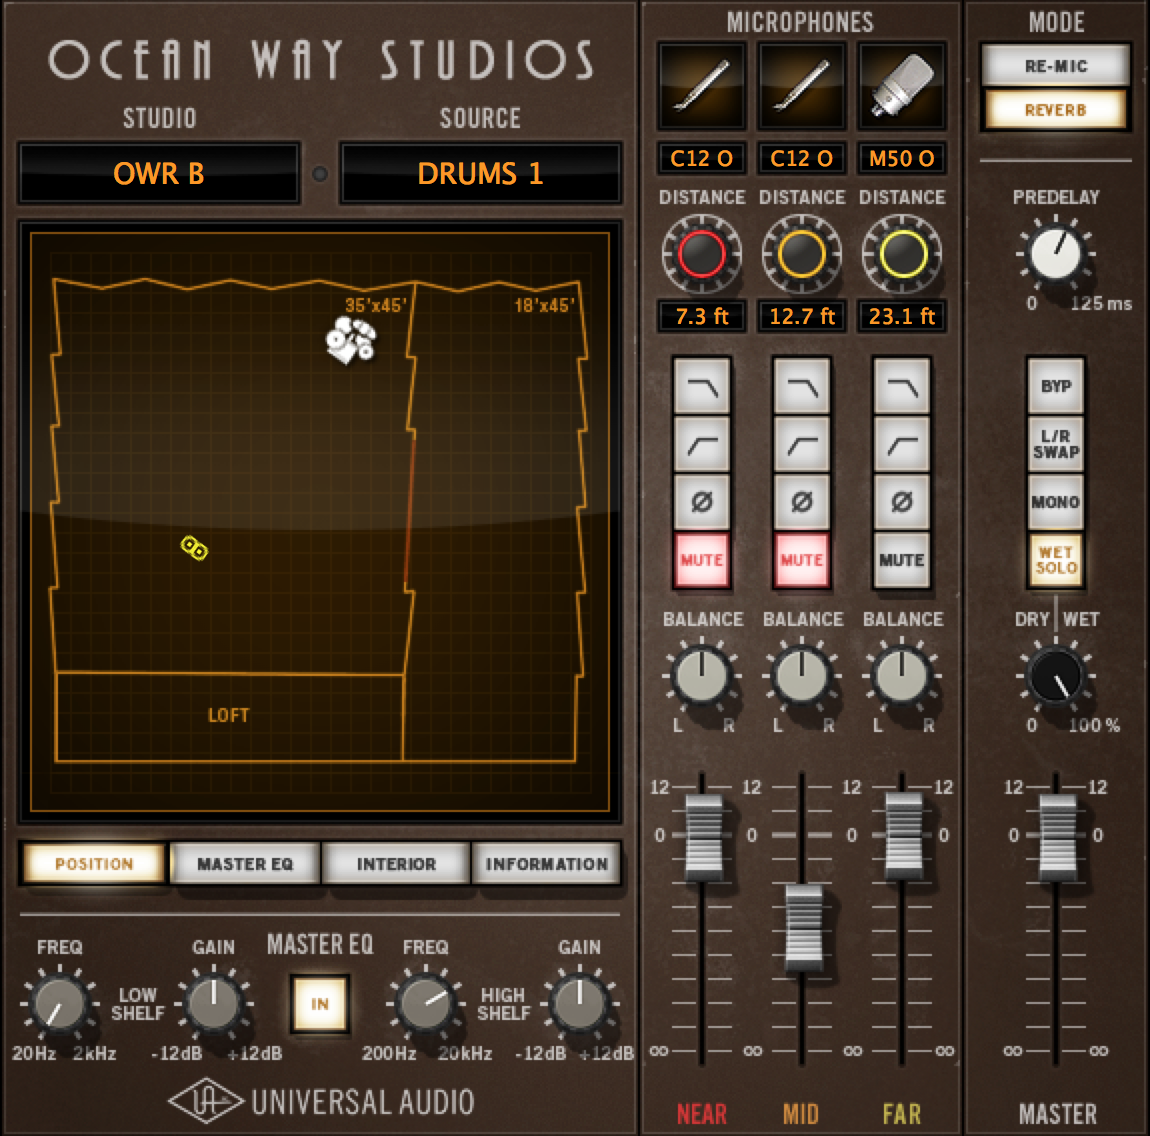Screen dimensions: 1150x1136
Task: Unmute the MID microphone
Action: (802, 560)
